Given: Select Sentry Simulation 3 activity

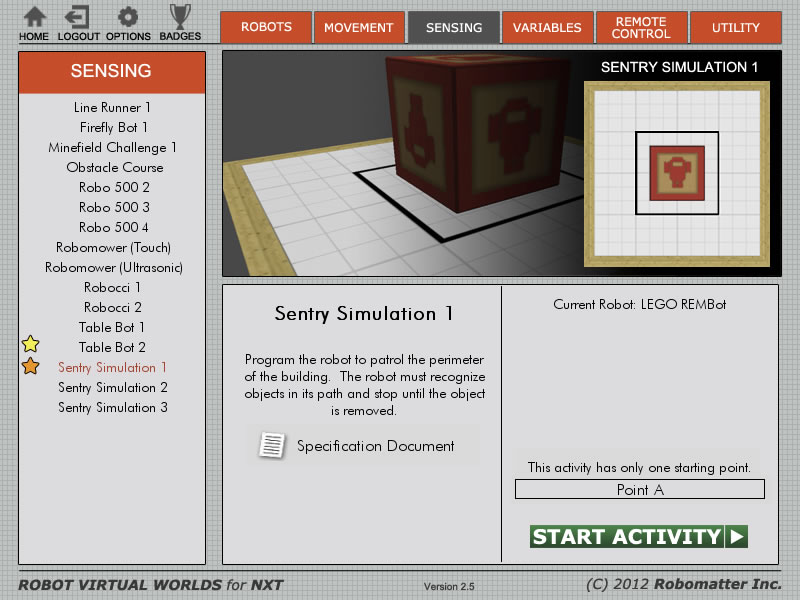Looking at the screenshot, I should [x=113, y=407].
